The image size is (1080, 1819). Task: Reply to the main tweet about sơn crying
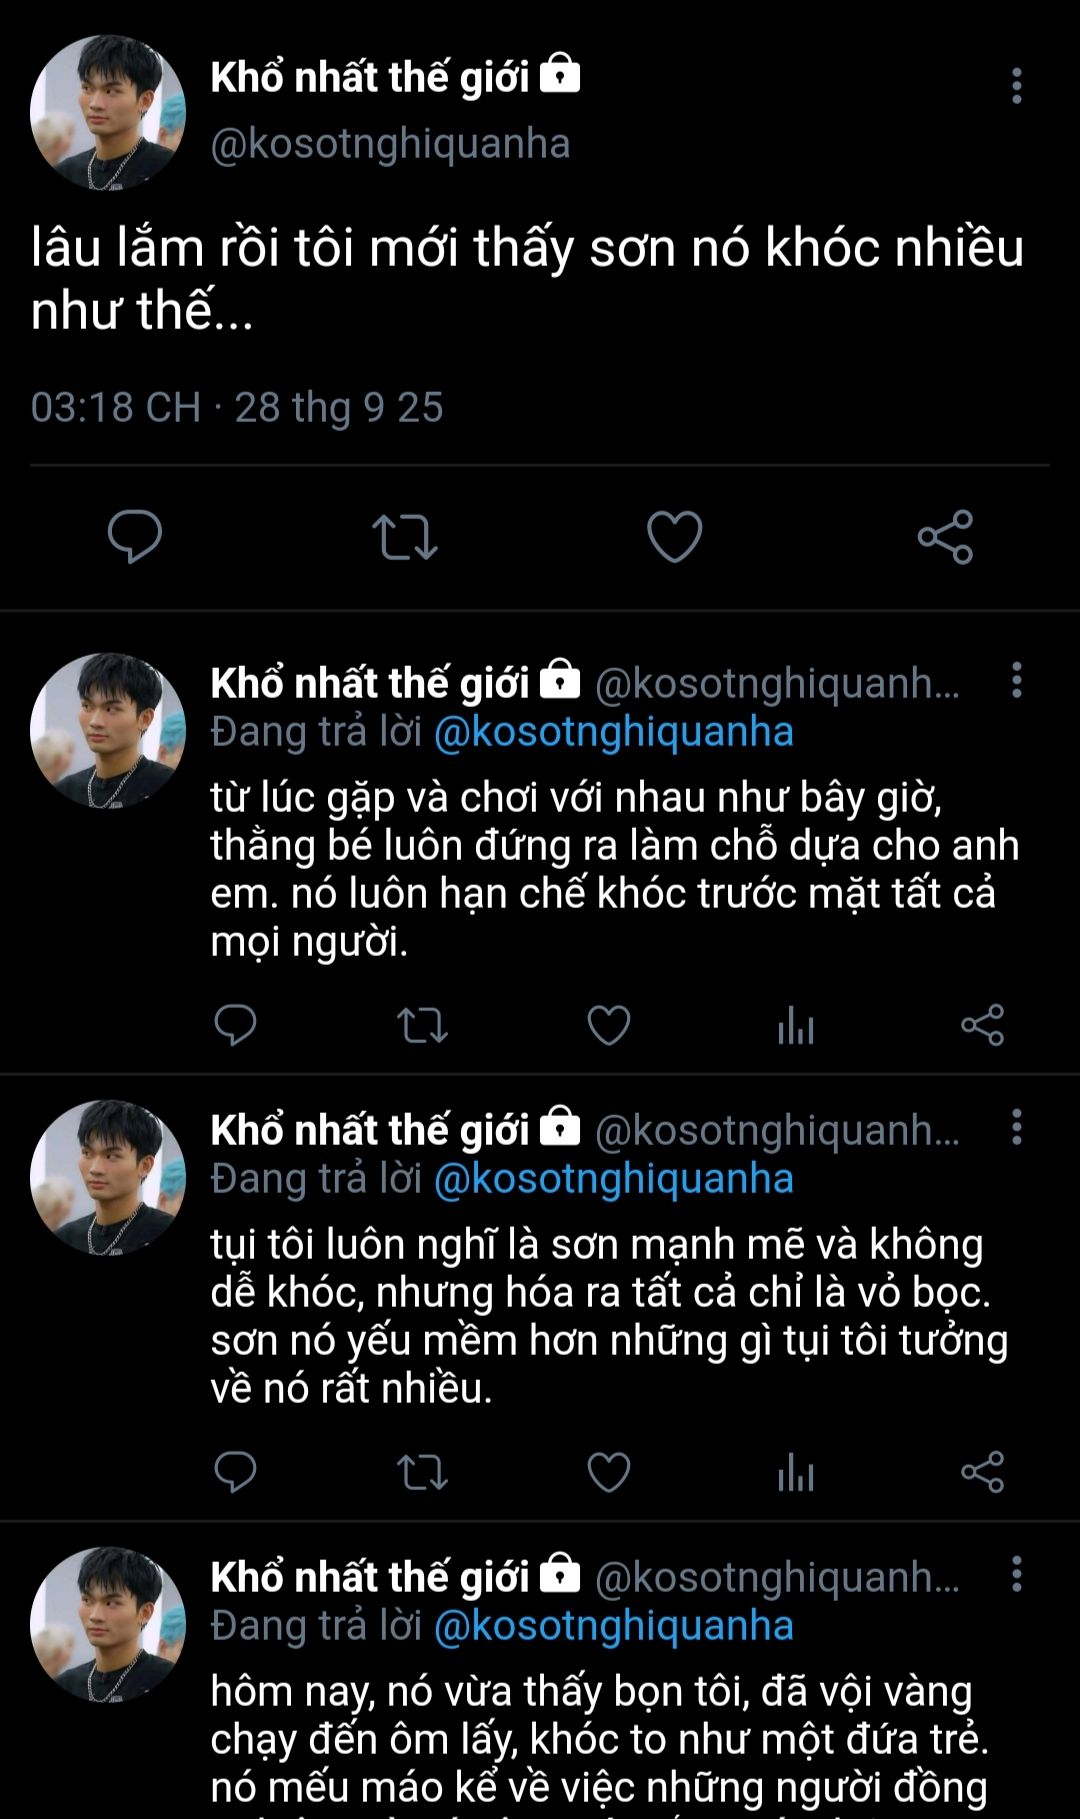(135, 536)
